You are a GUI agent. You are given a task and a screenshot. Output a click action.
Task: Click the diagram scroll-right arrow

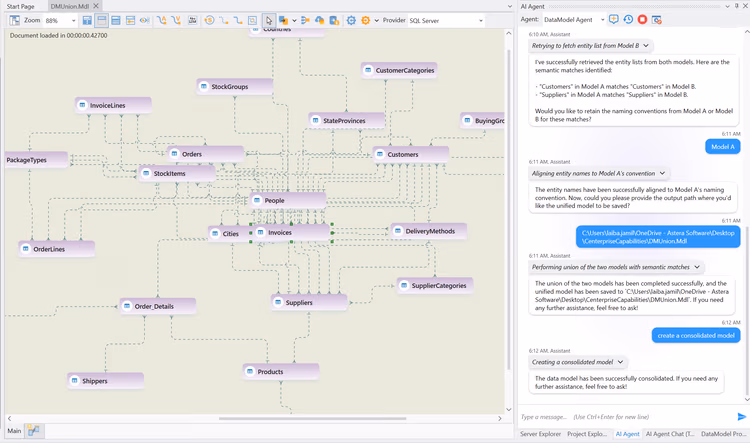[500, 419]
